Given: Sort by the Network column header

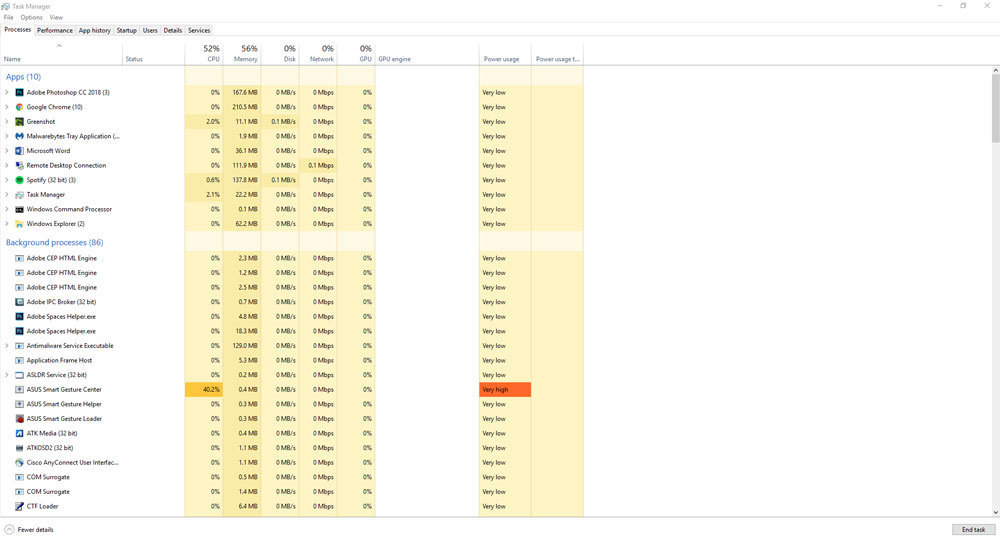Looking at the screenshot, I should tap(318, 54).
